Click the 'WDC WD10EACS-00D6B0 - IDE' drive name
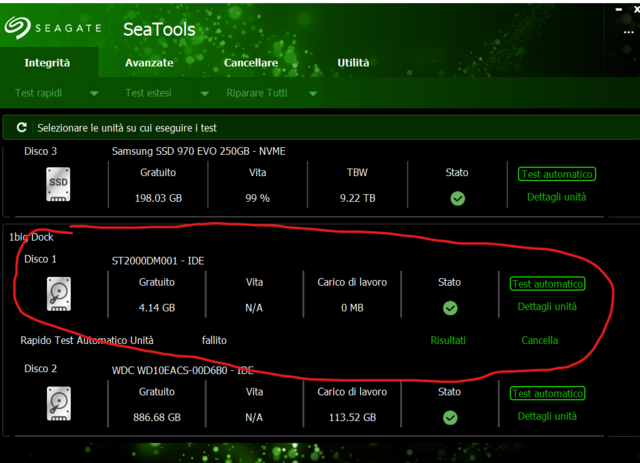Viewport: 640px width, 463px height. (182, 370)
